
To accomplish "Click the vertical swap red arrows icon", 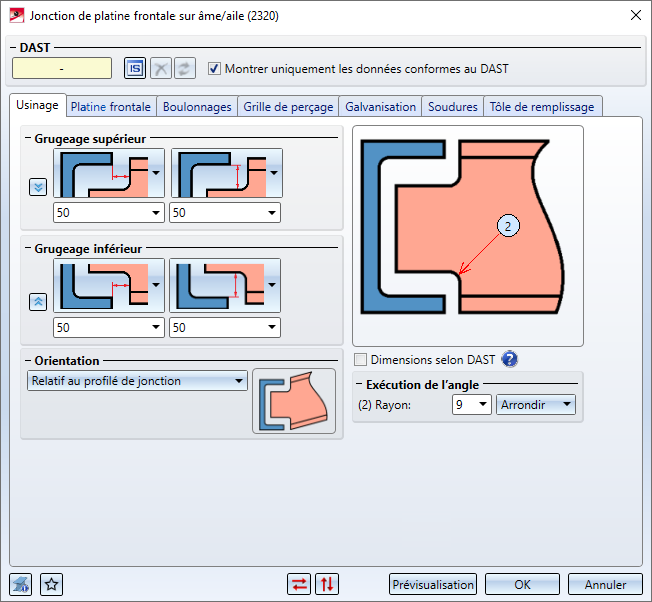I will click(326, 584).
